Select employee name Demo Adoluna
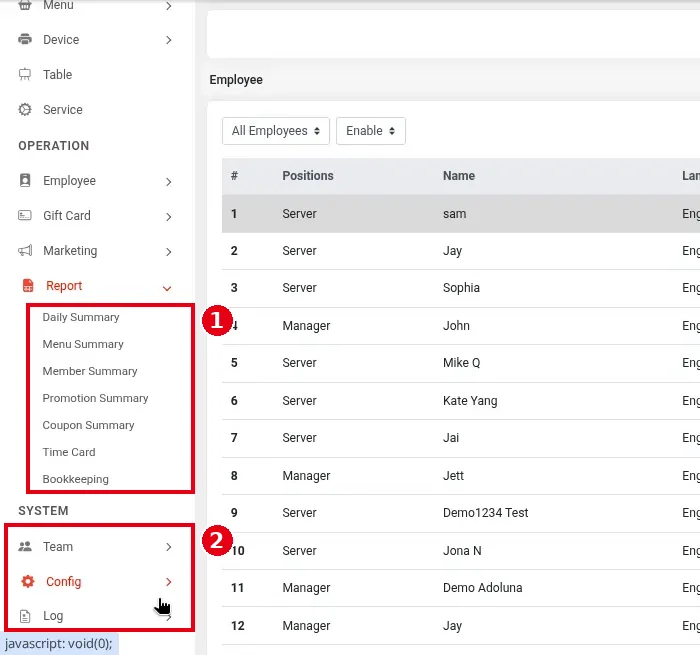 (482, 588)
